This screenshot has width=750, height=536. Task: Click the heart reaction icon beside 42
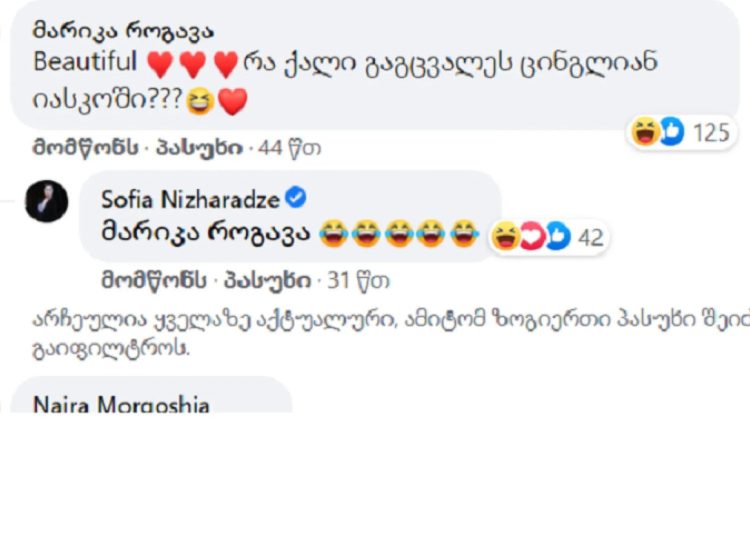pos(531,236)
